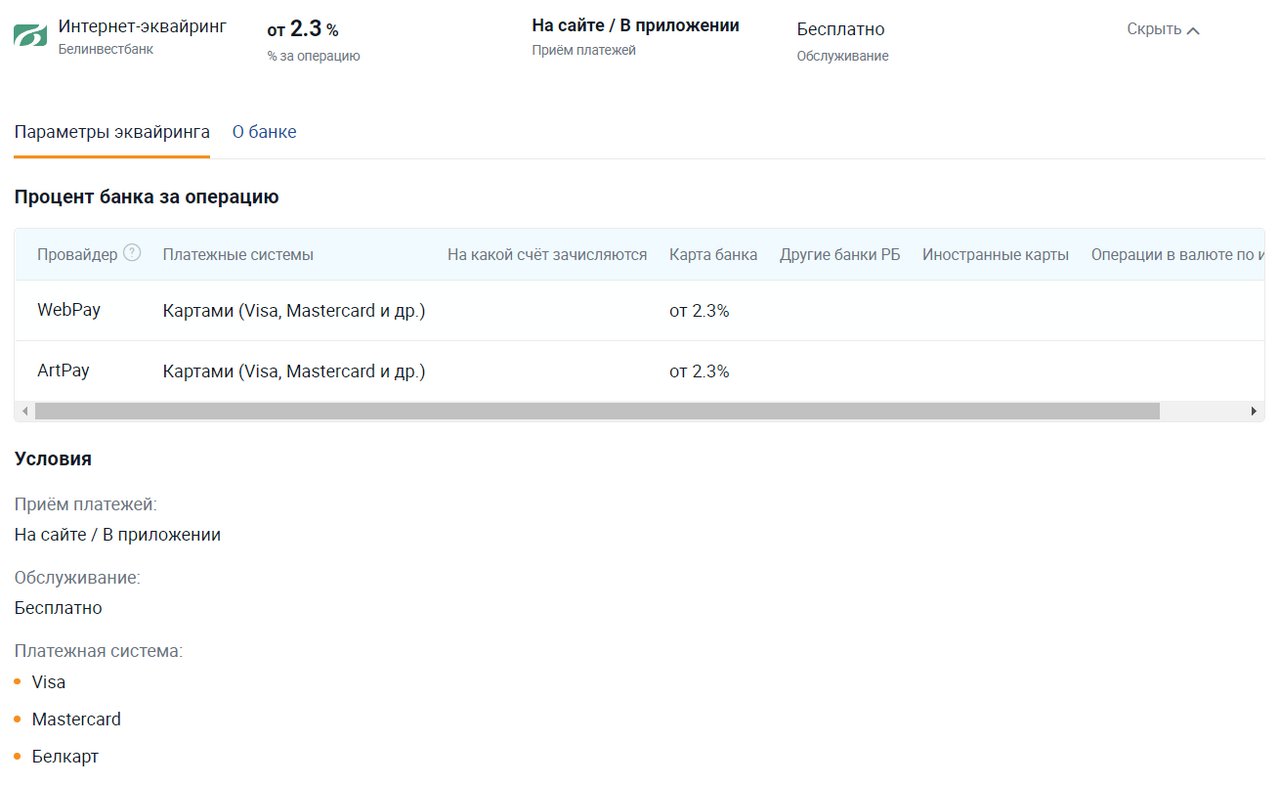
Task: Click the right arrow of the table scrollbar
Action: pos(1254,411)
